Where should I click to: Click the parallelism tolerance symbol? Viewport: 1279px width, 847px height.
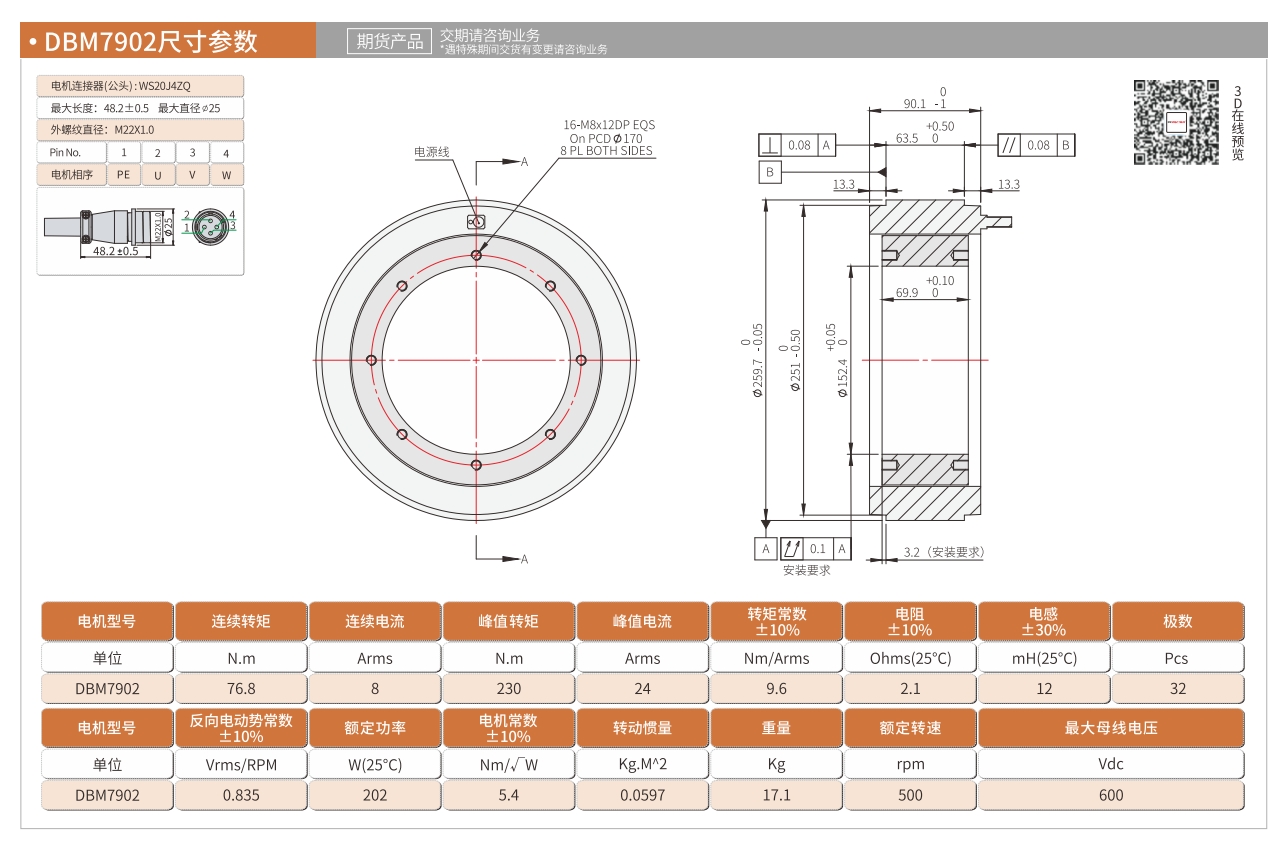point(1009,145)
